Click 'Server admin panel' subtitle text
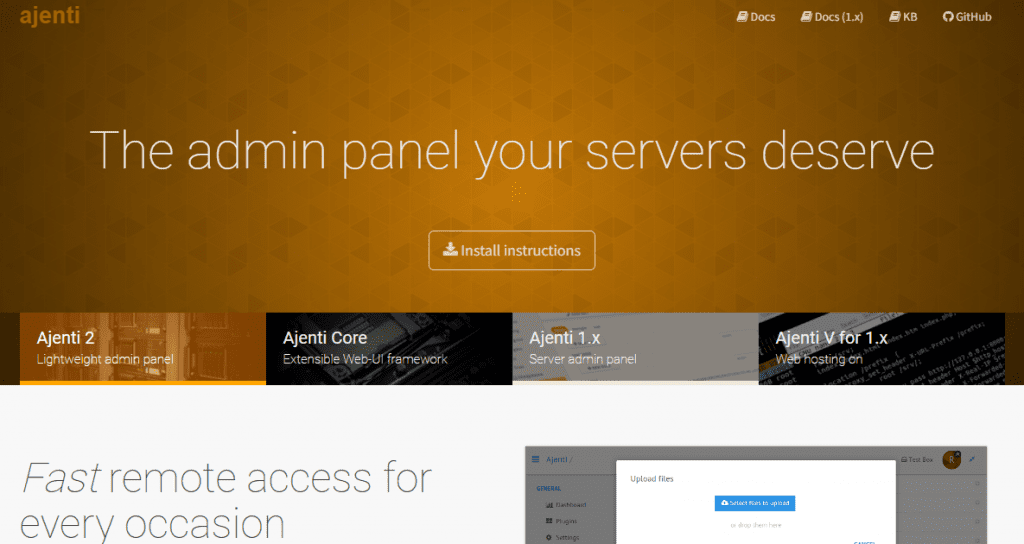1024x544 pixels. coord(583,359)
